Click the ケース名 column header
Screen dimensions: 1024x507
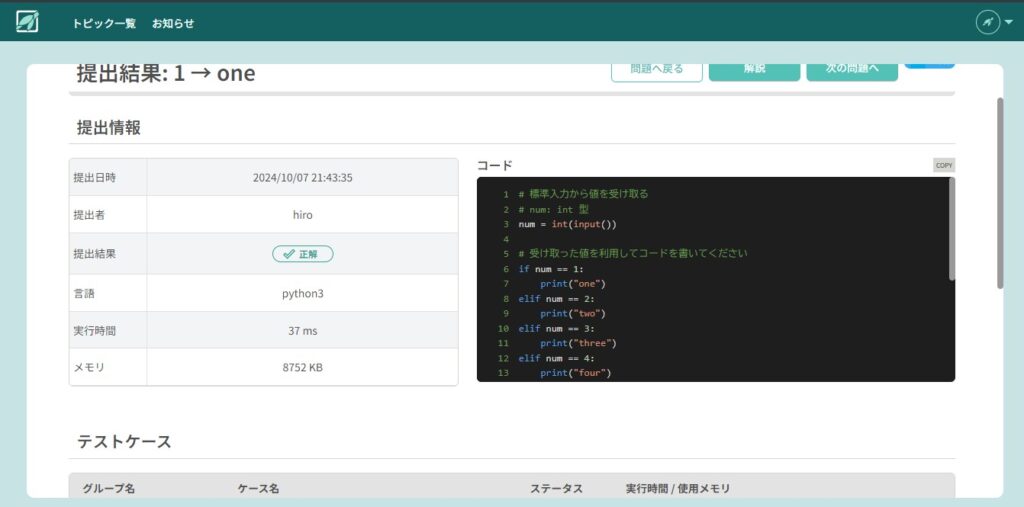point(258,488)
